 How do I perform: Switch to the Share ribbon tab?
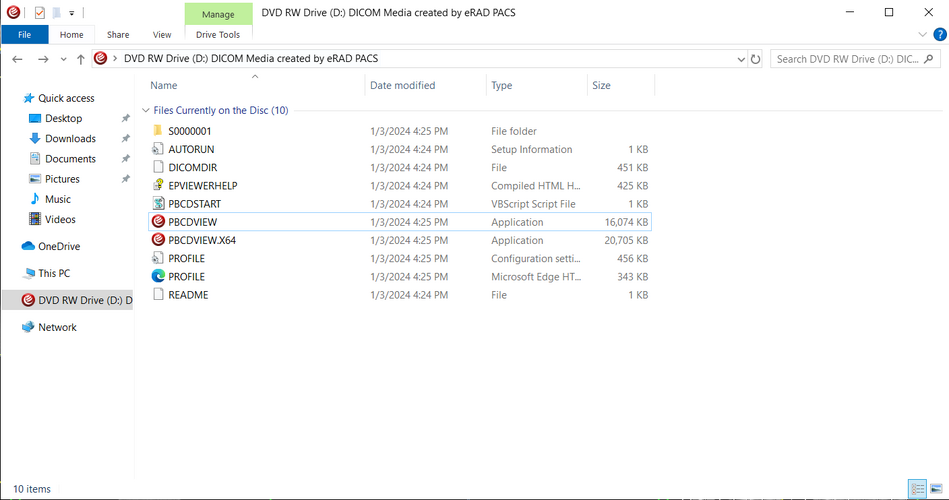click(118, 35)
